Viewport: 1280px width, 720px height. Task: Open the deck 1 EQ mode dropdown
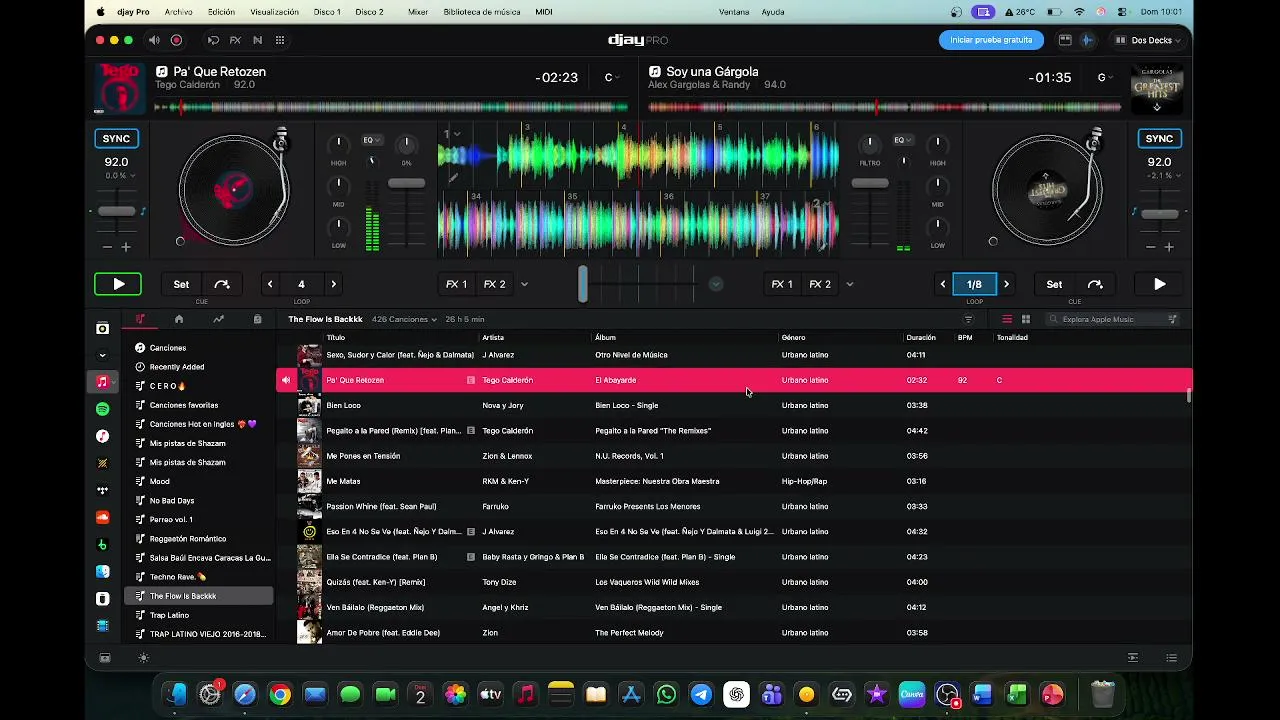click(x=370, y=140)
